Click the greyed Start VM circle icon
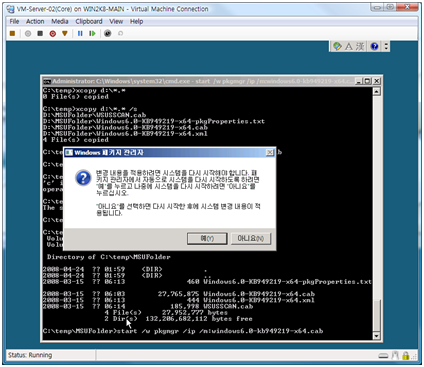Screen dimensions: 424x367 point(28,33)
